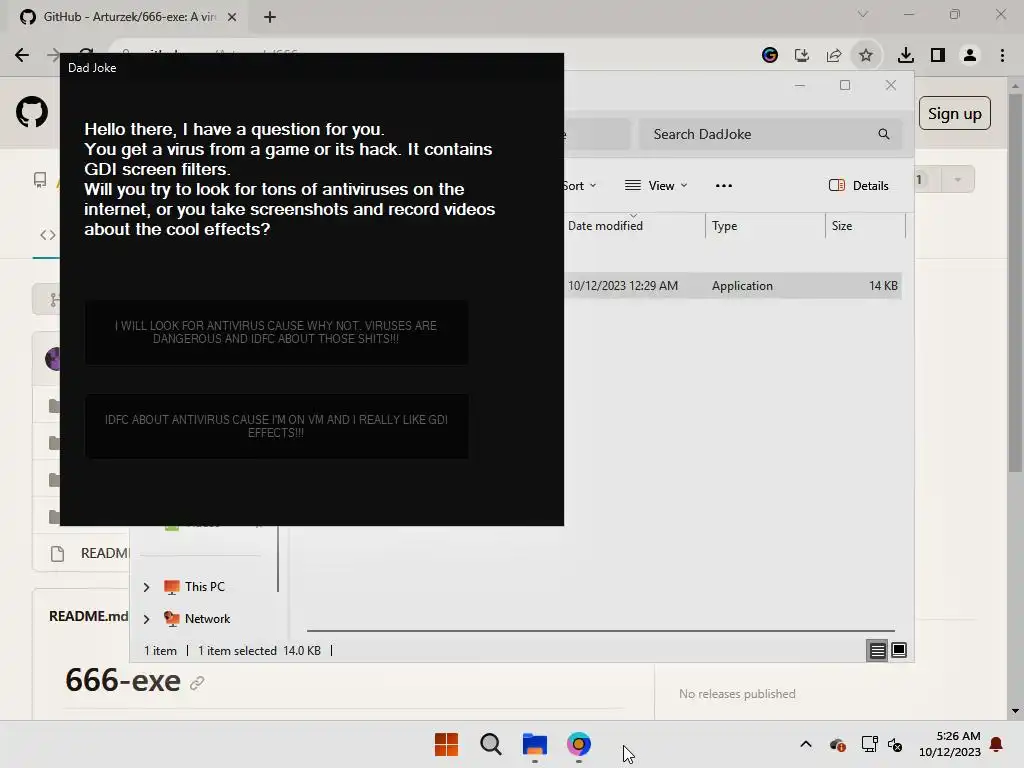This screenshot has width=1024, height=768.
Task: Open the browser downloads icon
Action: pos(906,55)
